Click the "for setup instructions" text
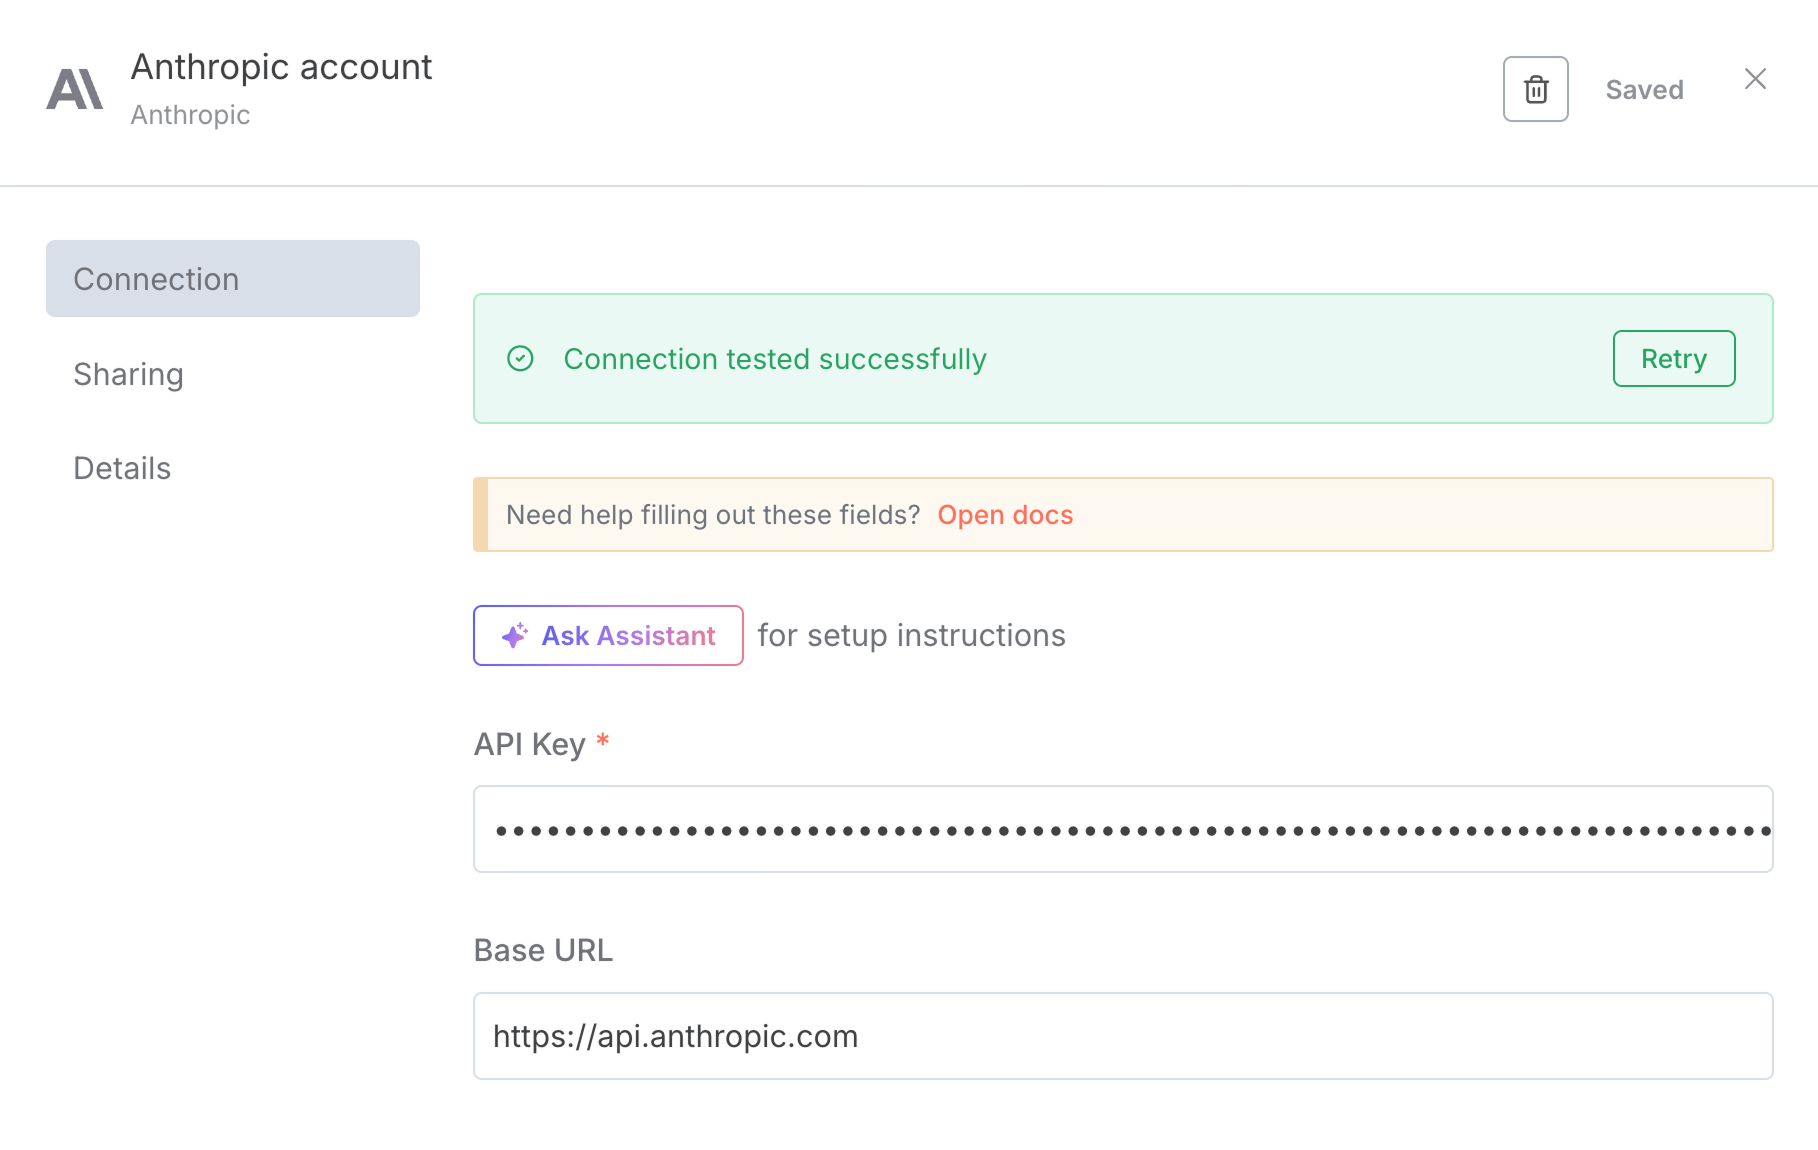The width and height of the screenshot is (1818, 1150). [x=911, y=635]
